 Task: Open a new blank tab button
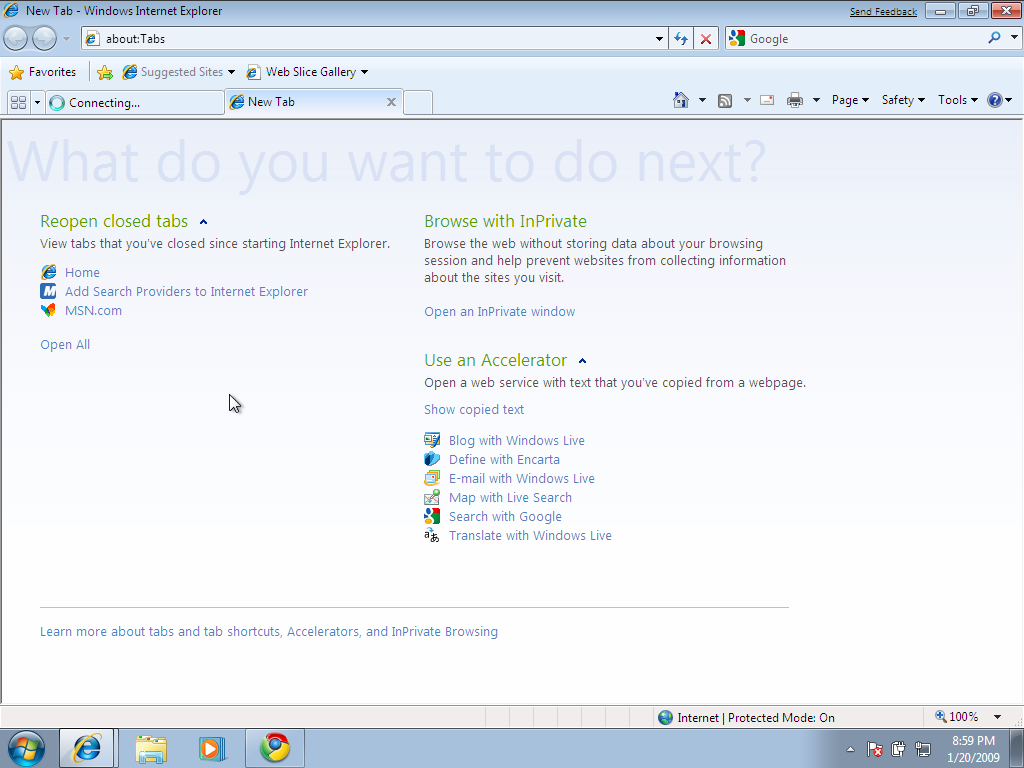click(x=418, y=103)
